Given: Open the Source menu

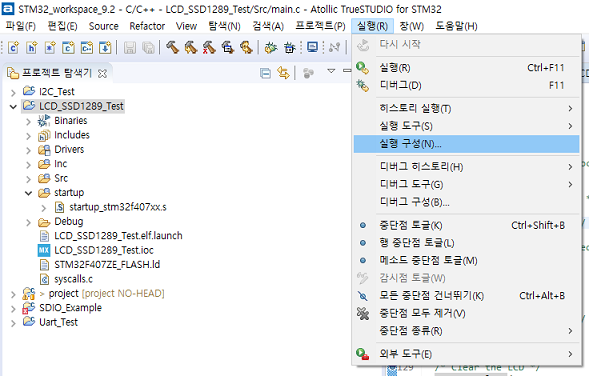Looking at the screenshot, I should coord(103,26).
